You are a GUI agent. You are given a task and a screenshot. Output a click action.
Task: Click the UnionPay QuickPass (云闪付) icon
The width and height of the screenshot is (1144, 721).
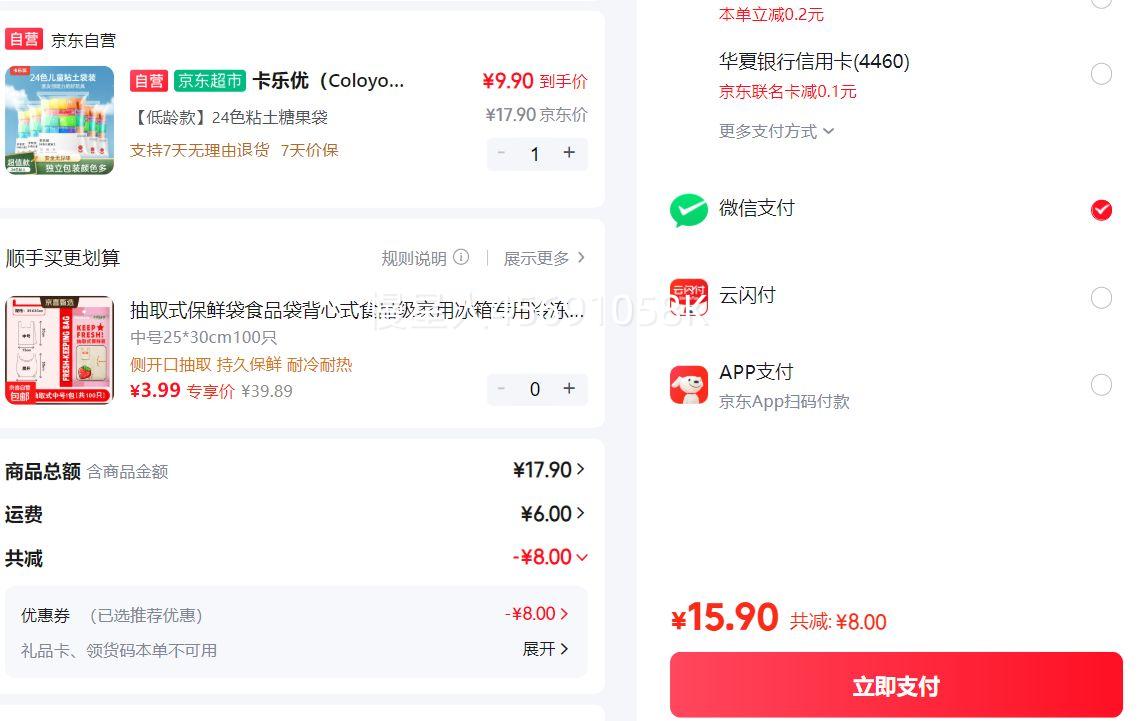pos(689,297)
